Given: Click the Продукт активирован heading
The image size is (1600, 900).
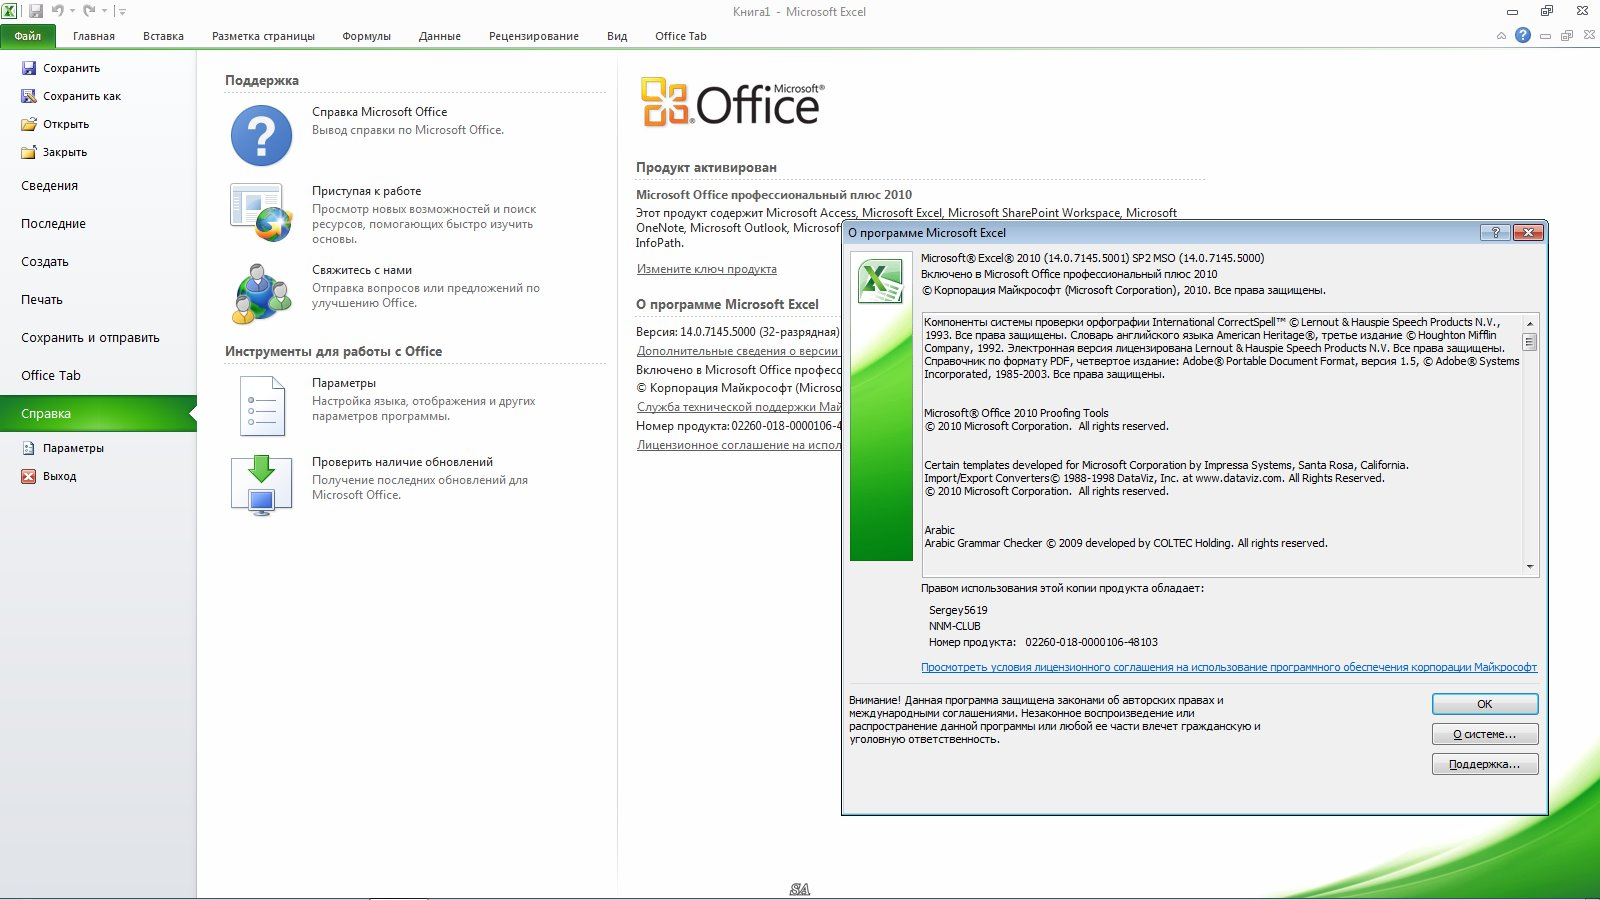Looking at the screenshot, I should (706, 167).
